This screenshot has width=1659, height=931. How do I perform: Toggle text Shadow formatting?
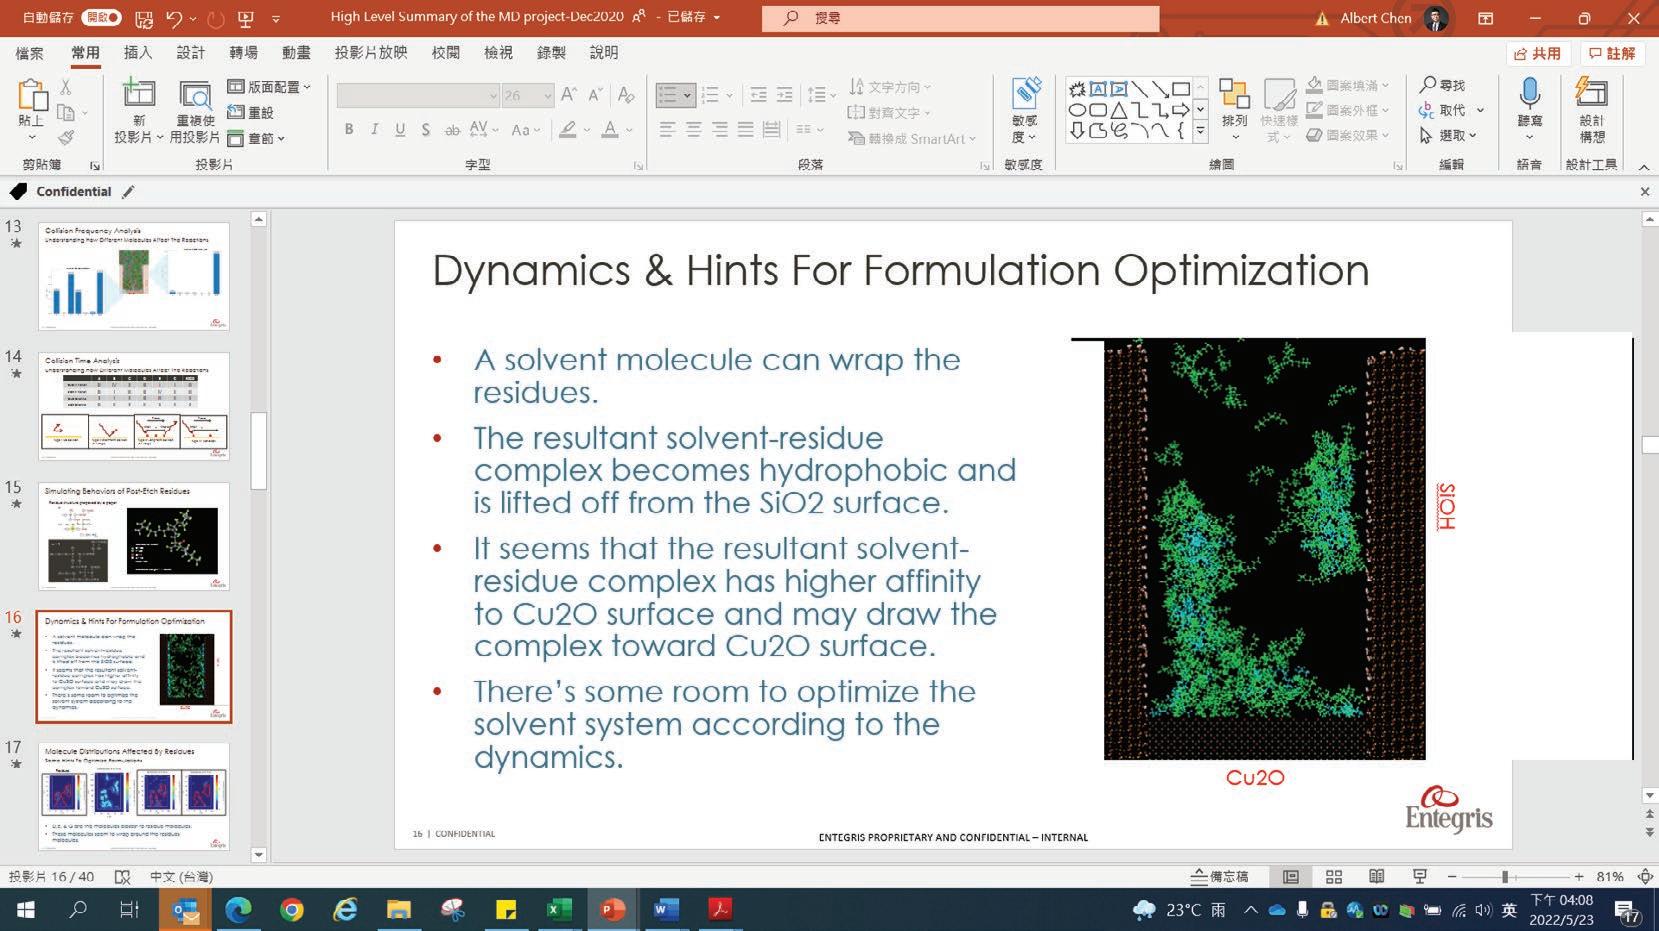click(426, 129)
